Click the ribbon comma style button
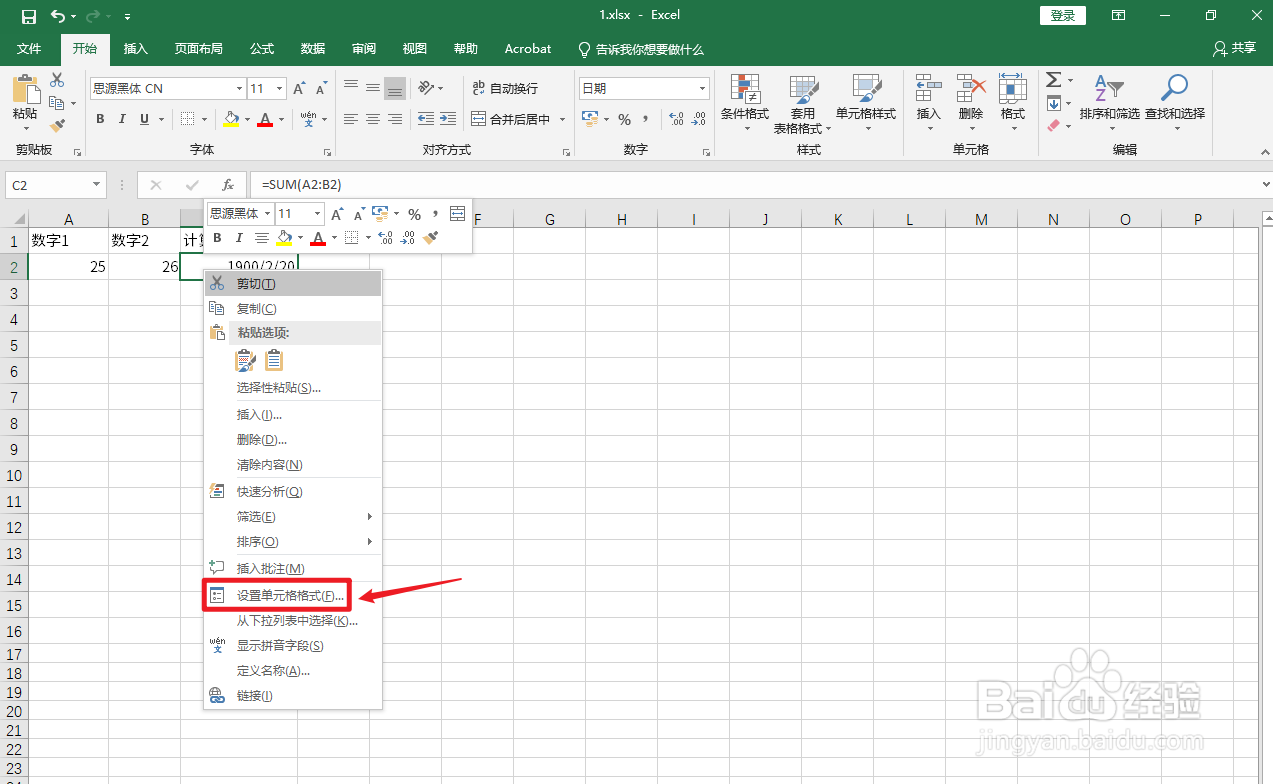The width and height of the screenshot is (1273, 784). [646, 119]
